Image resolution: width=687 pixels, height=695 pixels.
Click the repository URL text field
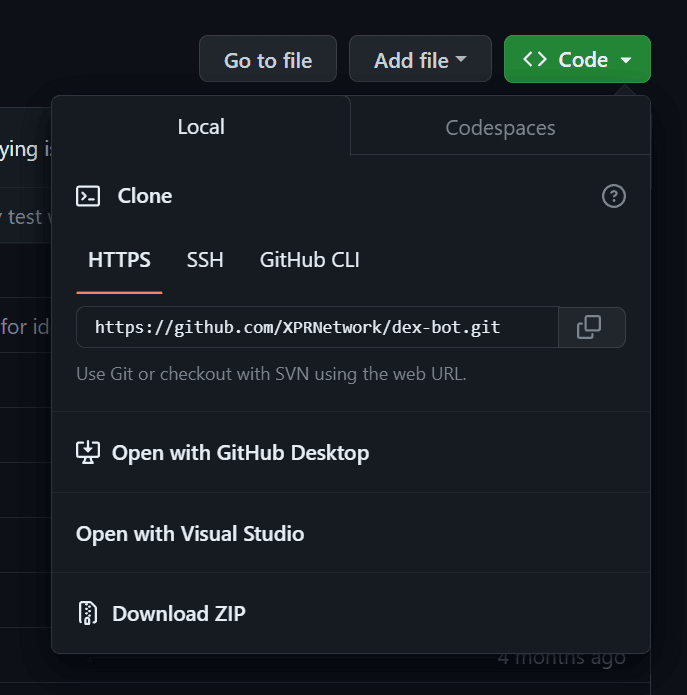[317, 327]
